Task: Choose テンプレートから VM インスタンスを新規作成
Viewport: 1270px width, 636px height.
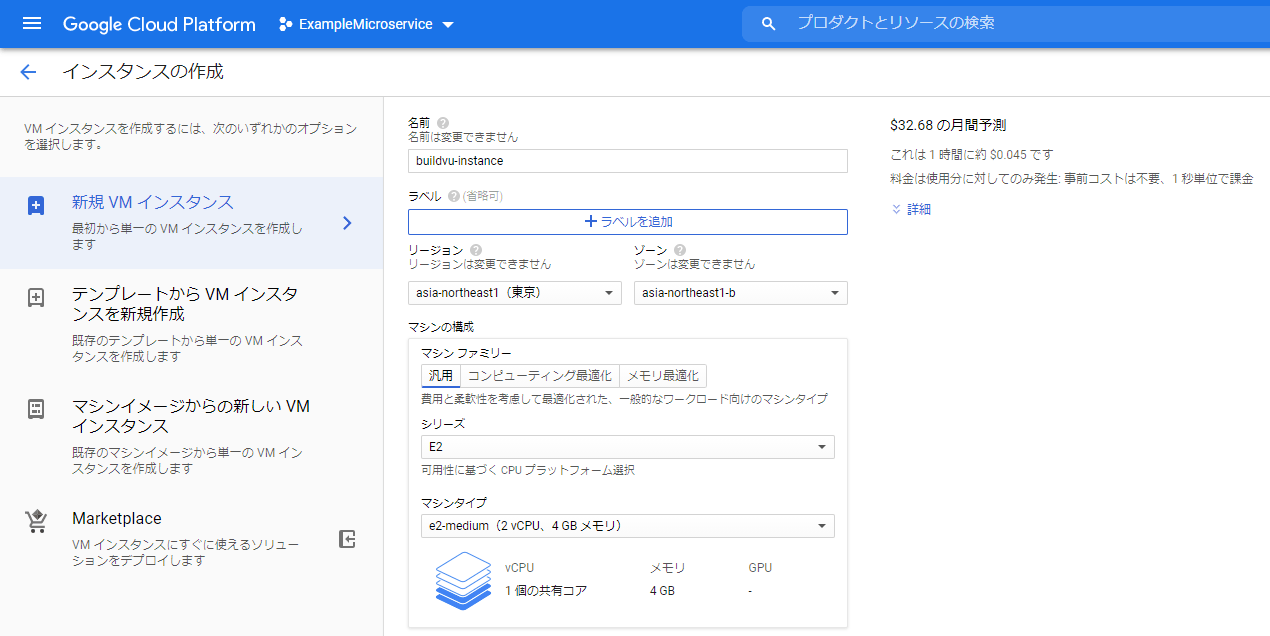Action: (x=191, y=324)
